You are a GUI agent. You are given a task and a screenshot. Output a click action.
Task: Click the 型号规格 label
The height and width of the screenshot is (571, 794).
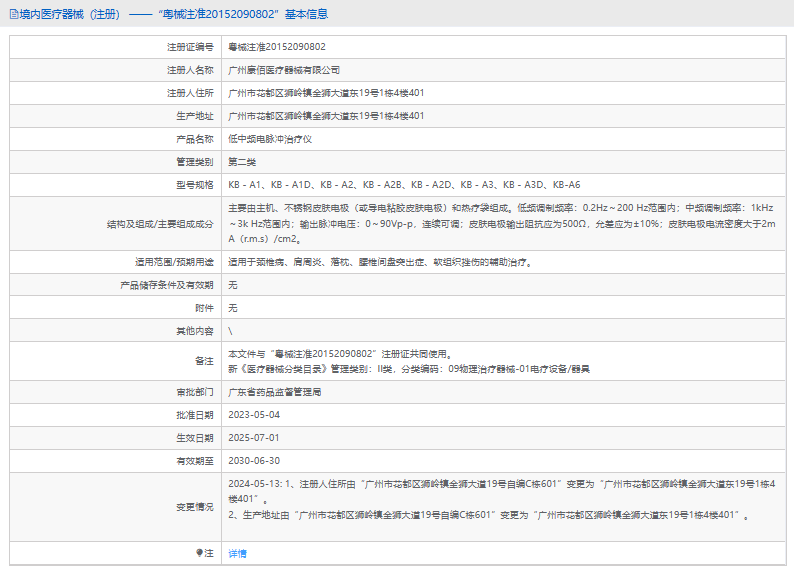coord(195,185)
